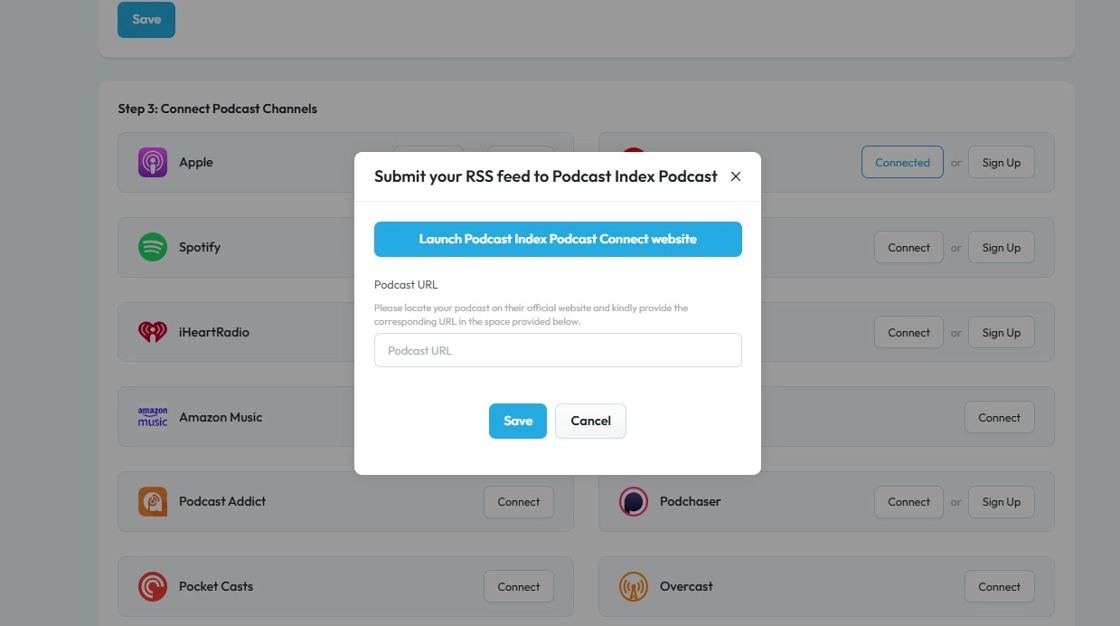
Task: Launch Podcast Index Podcast Connect website
Action: 558,240
